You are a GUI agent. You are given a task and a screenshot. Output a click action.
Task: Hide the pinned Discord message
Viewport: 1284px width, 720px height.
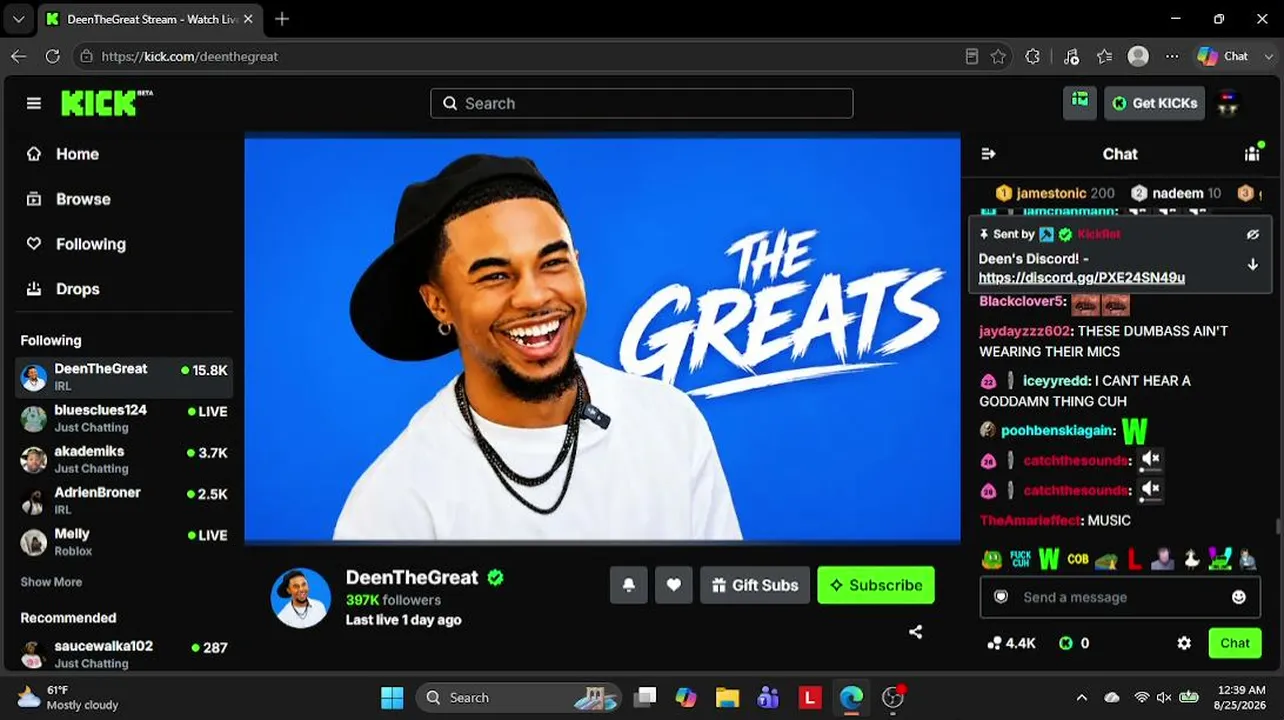click(1252, 234)
